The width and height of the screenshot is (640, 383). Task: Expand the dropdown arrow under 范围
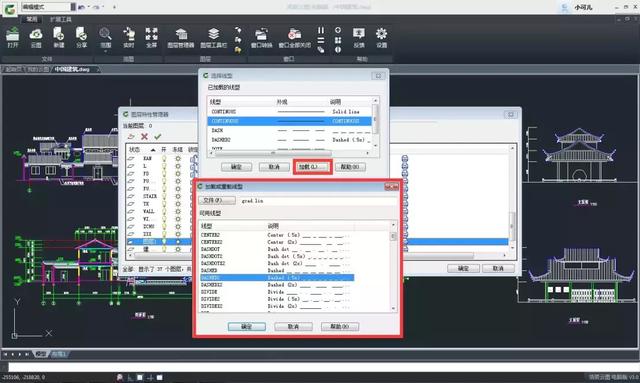(x=105, y=51)
